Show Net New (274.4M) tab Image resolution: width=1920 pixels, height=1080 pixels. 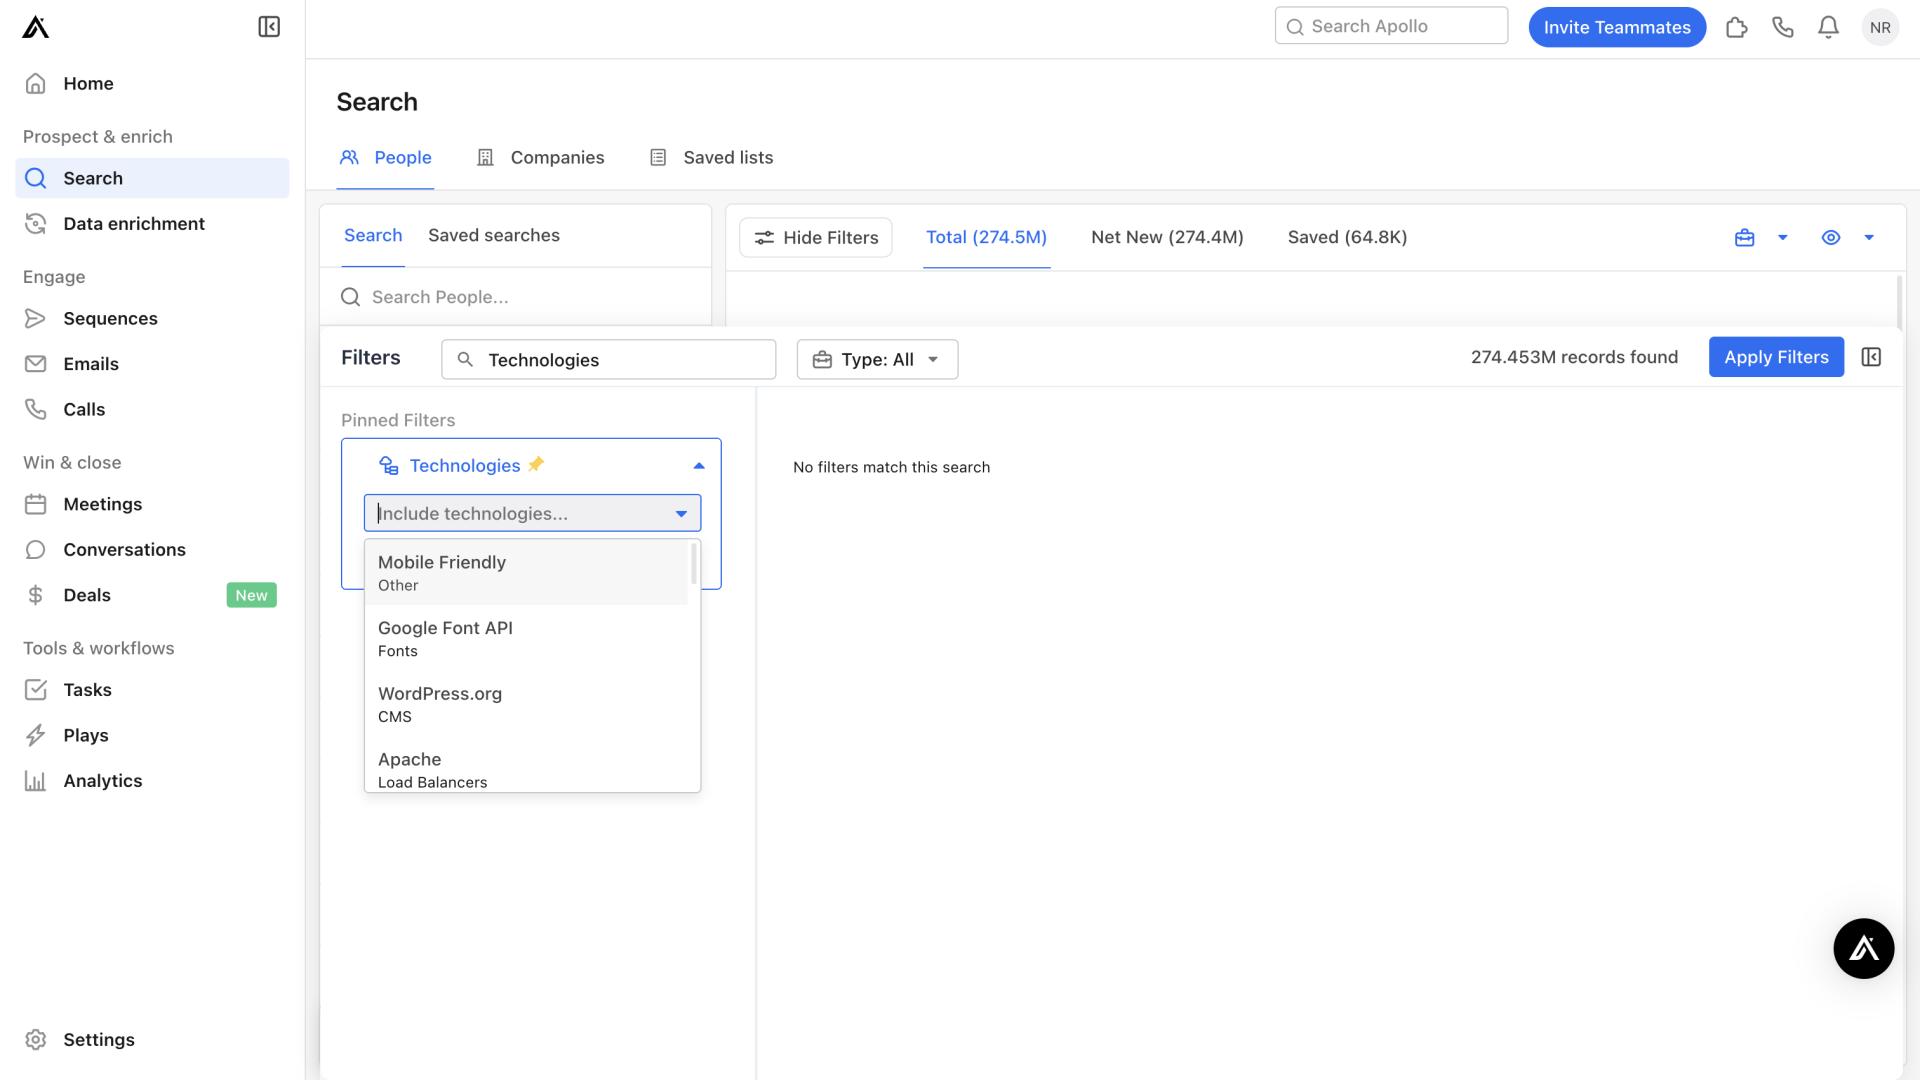coord(1167,237)
